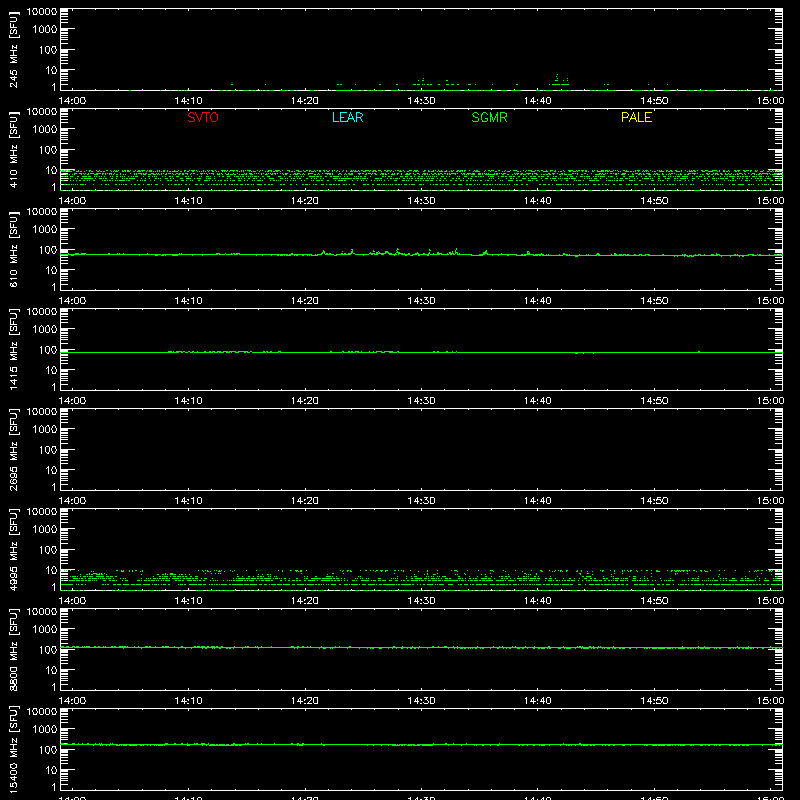The image size is (800, 800).
Task: Click the green SGMR station label
Action: coord(489,117)
